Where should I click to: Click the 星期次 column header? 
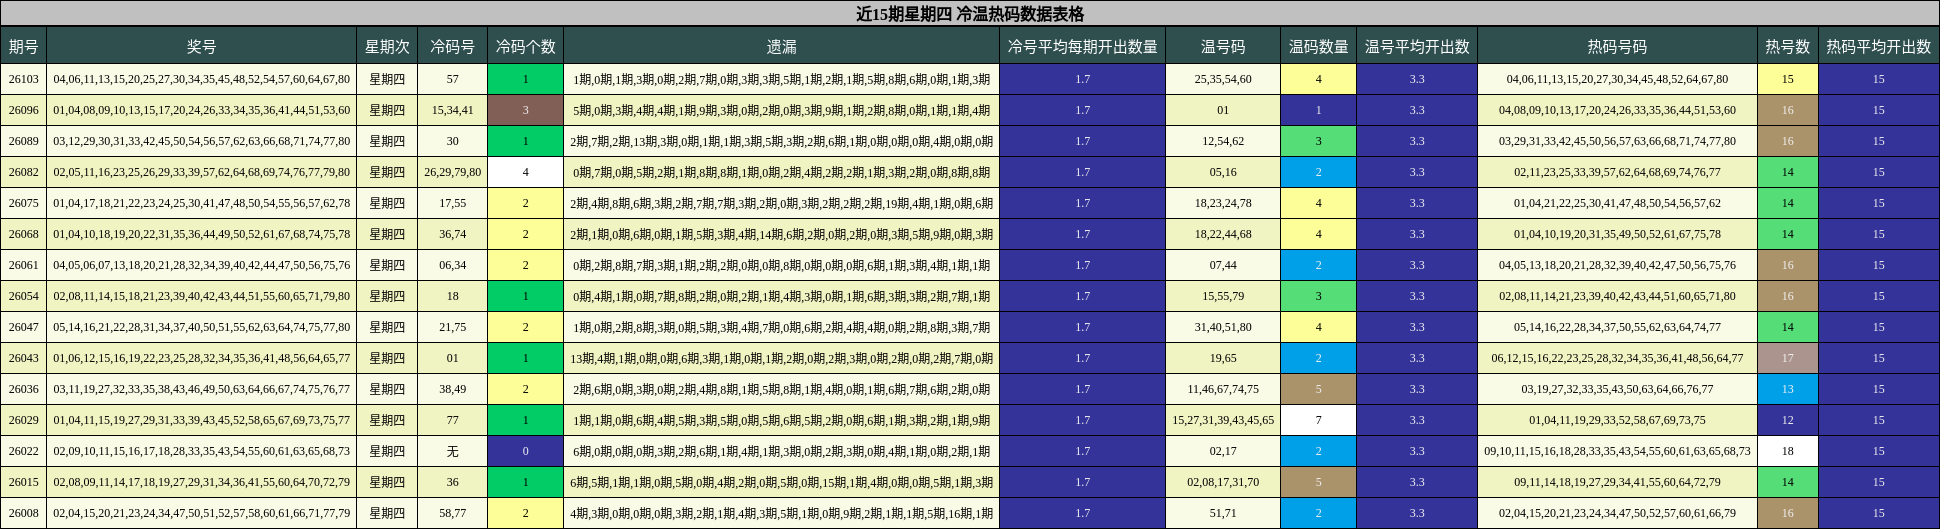coord(387,46)
